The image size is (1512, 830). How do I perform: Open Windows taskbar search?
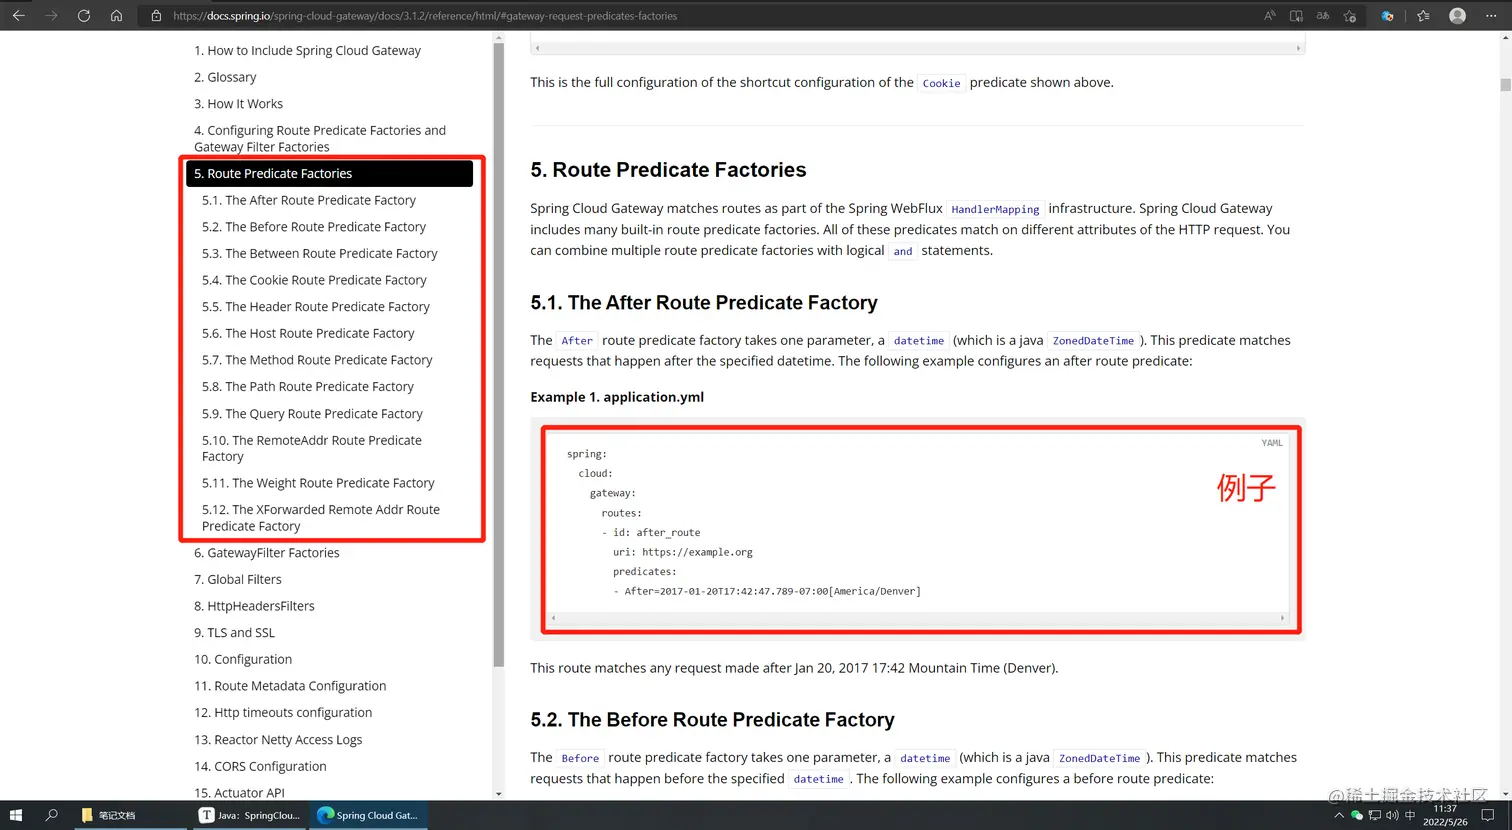click(x=52, y=815)
